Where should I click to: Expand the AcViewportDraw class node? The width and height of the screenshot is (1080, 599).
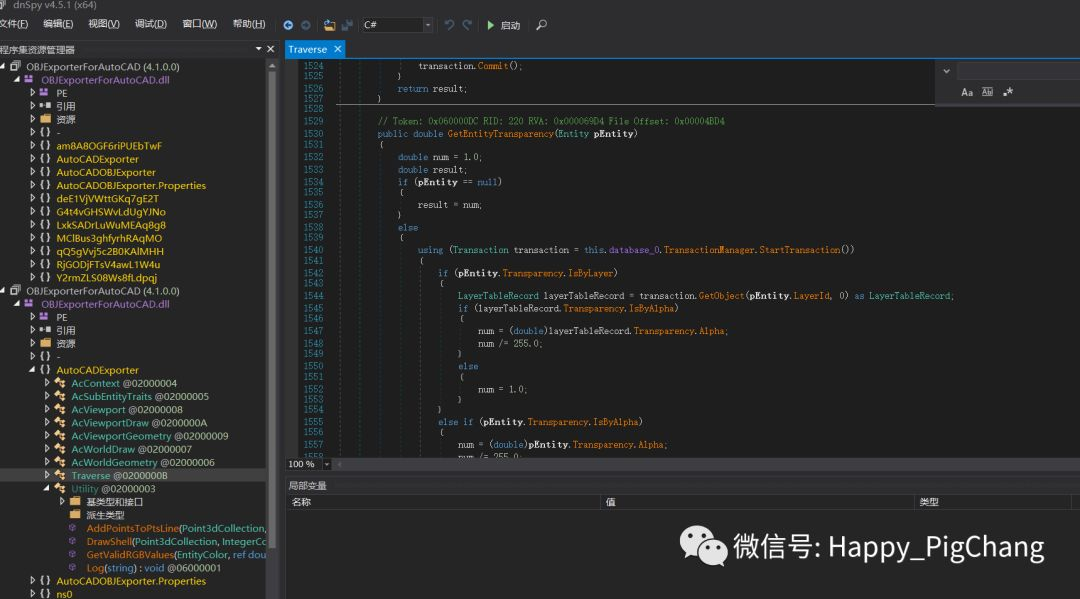coord(47,423)
